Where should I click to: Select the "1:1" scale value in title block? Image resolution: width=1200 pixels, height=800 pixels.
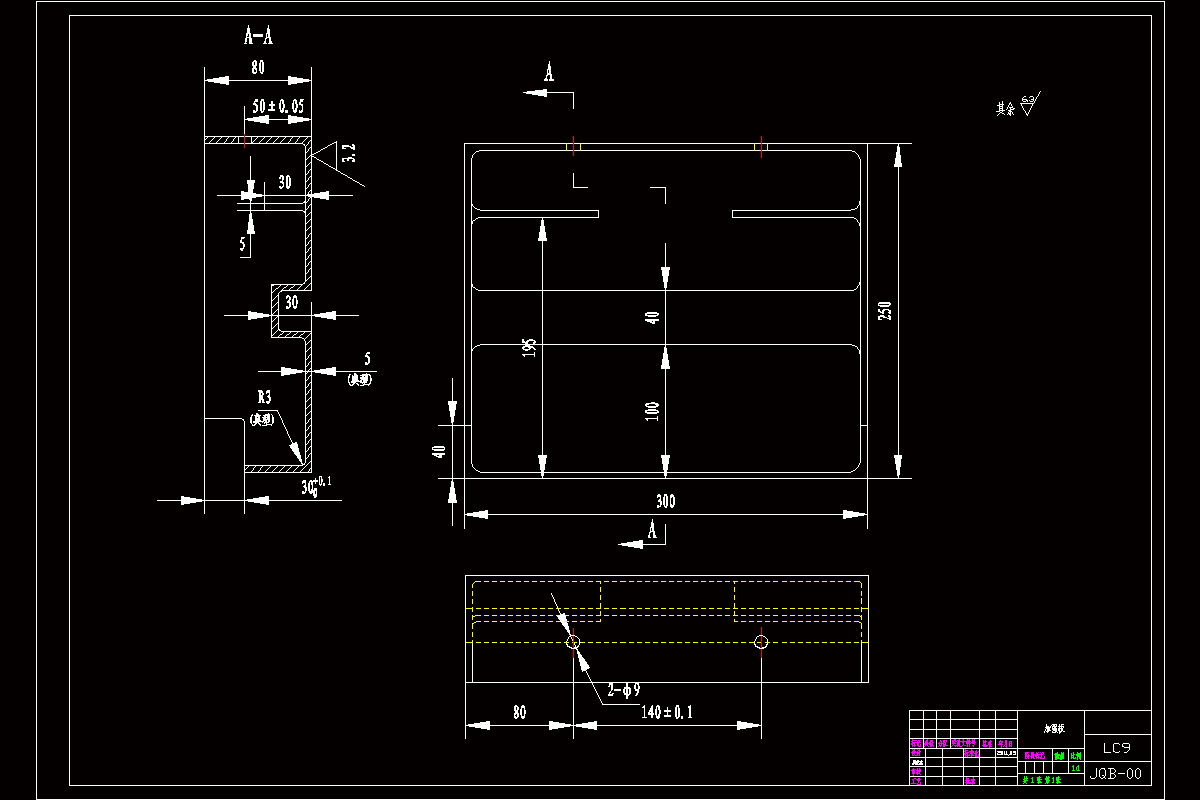pyautogui.click(x=1075, y=767)
